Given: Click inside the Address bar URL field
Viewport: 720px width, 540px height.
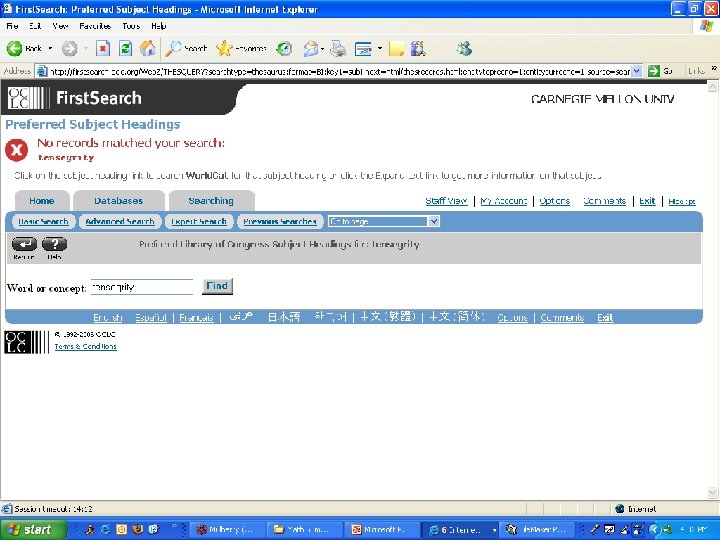Looking at the screenshot, I should 339,71.
